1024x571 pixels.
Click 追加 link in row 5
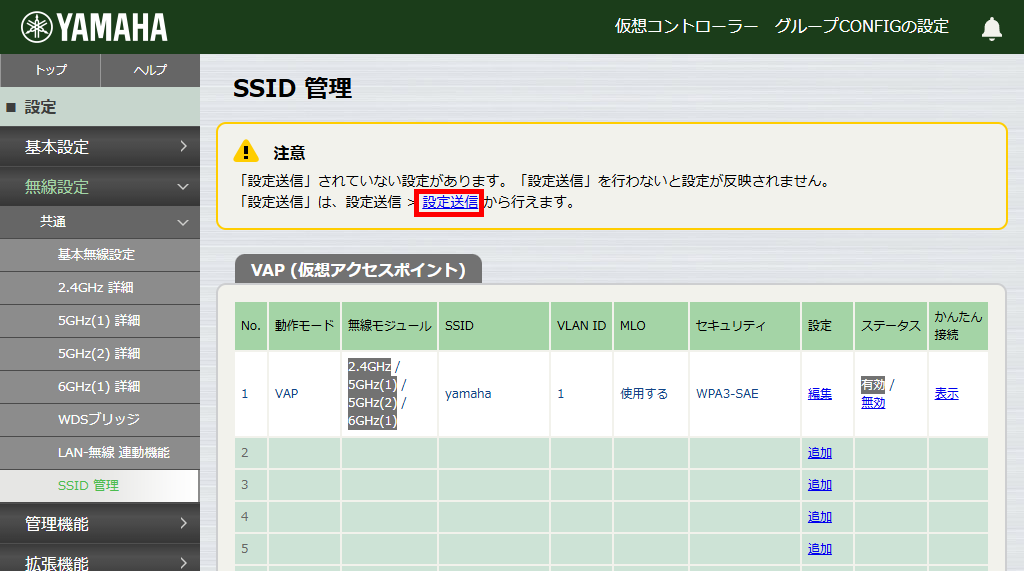click(820, 548)
